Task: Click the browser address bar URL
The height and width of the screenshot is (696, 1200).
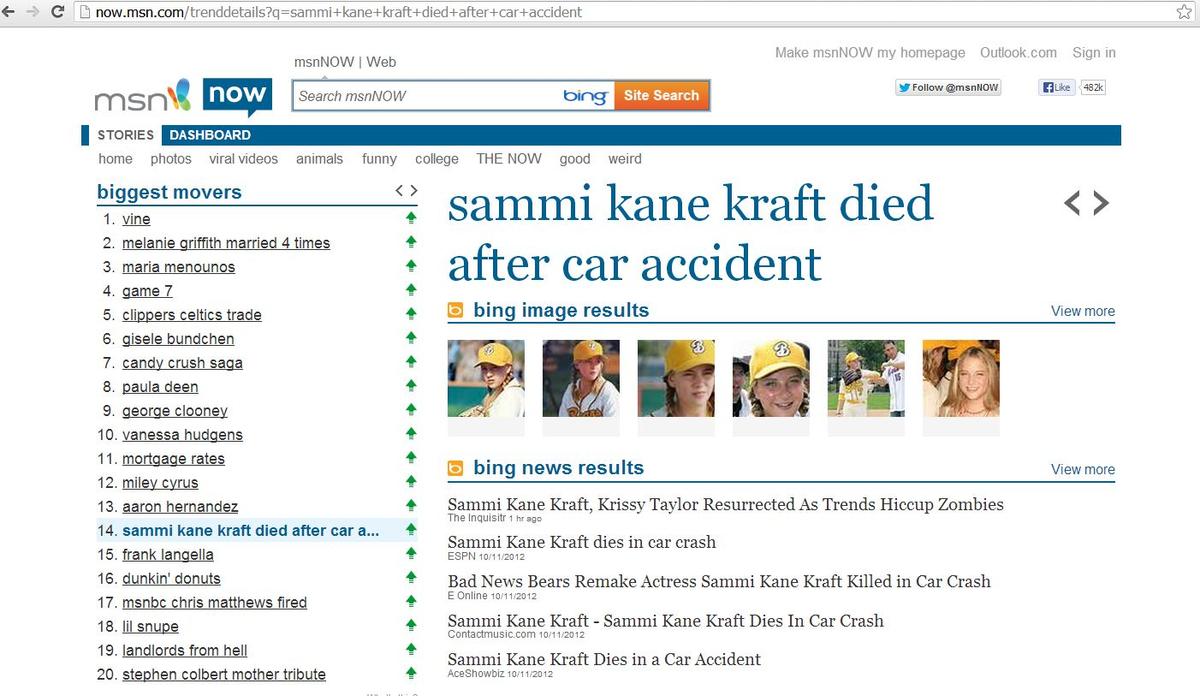Action: click(339, 12)
